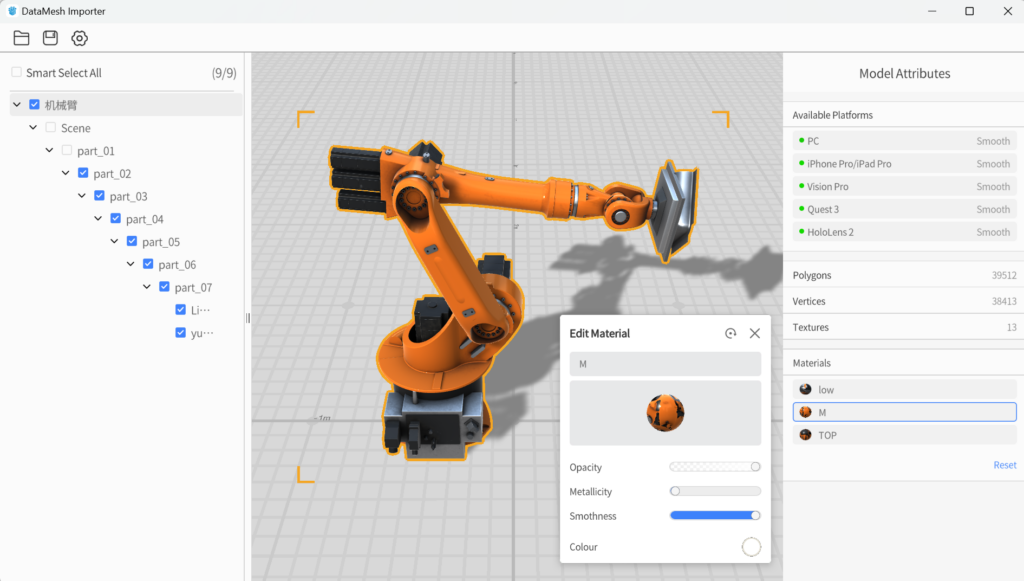The width and height of the screenshot is (1024, 581).
Task: Click the material preview sphere thumbnail
Action: click(x=665, y=412)
